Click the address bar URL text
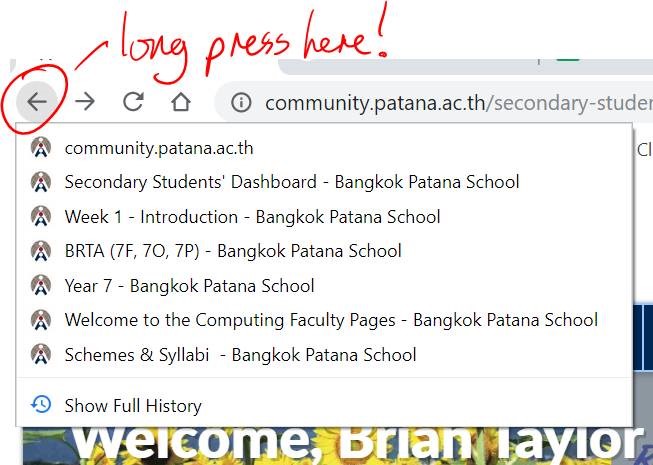The height and width of the screenshot is (465, 653). [x=458, y=103]
